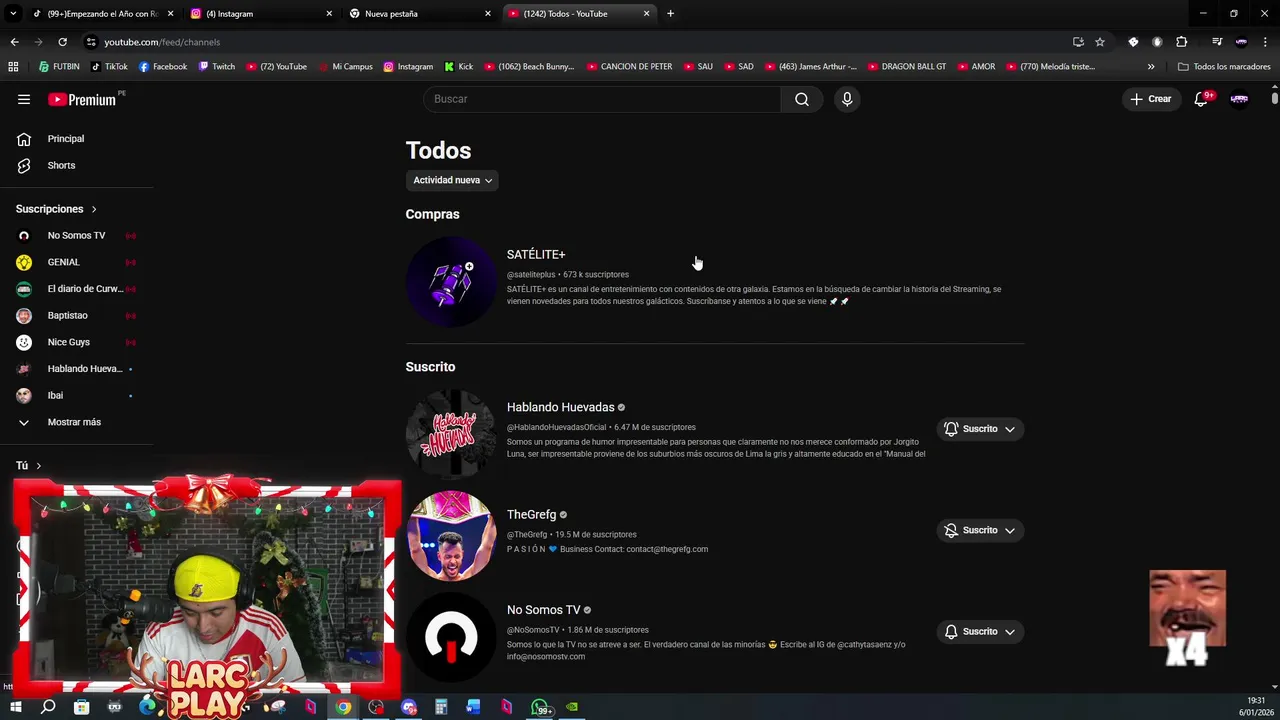This screenshot has width=1280, height=720.
Task: Start voice search with the microphone icon
Action: [847, 99]
